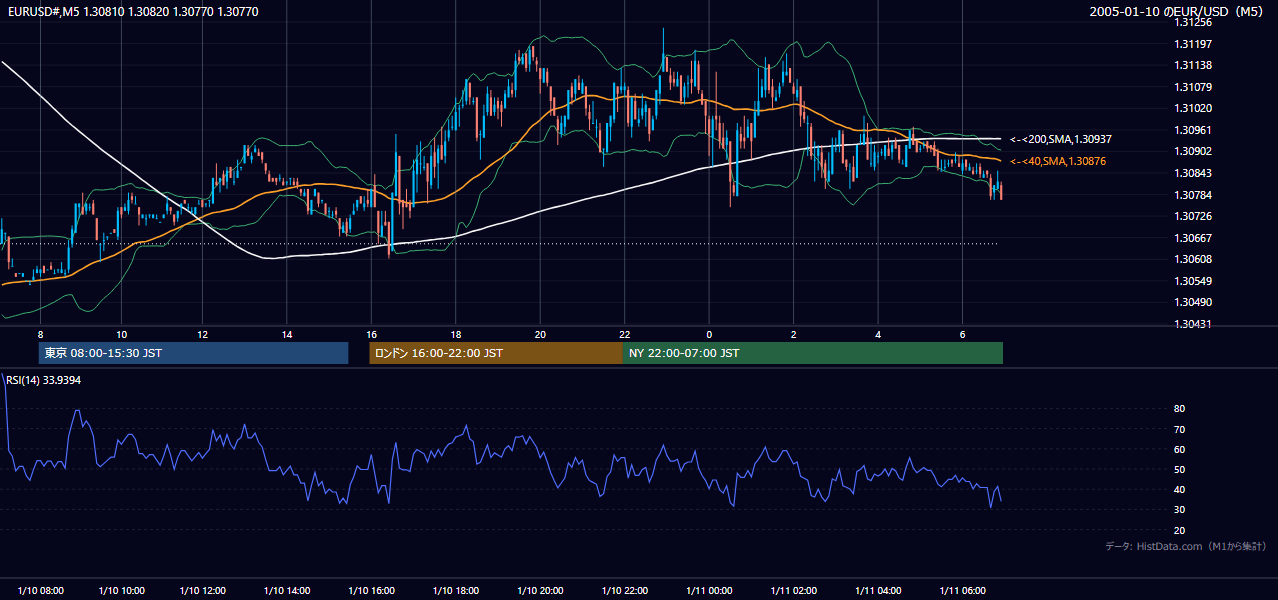Click the 1/10 22:00 date axis label

(x=623, y=590)
